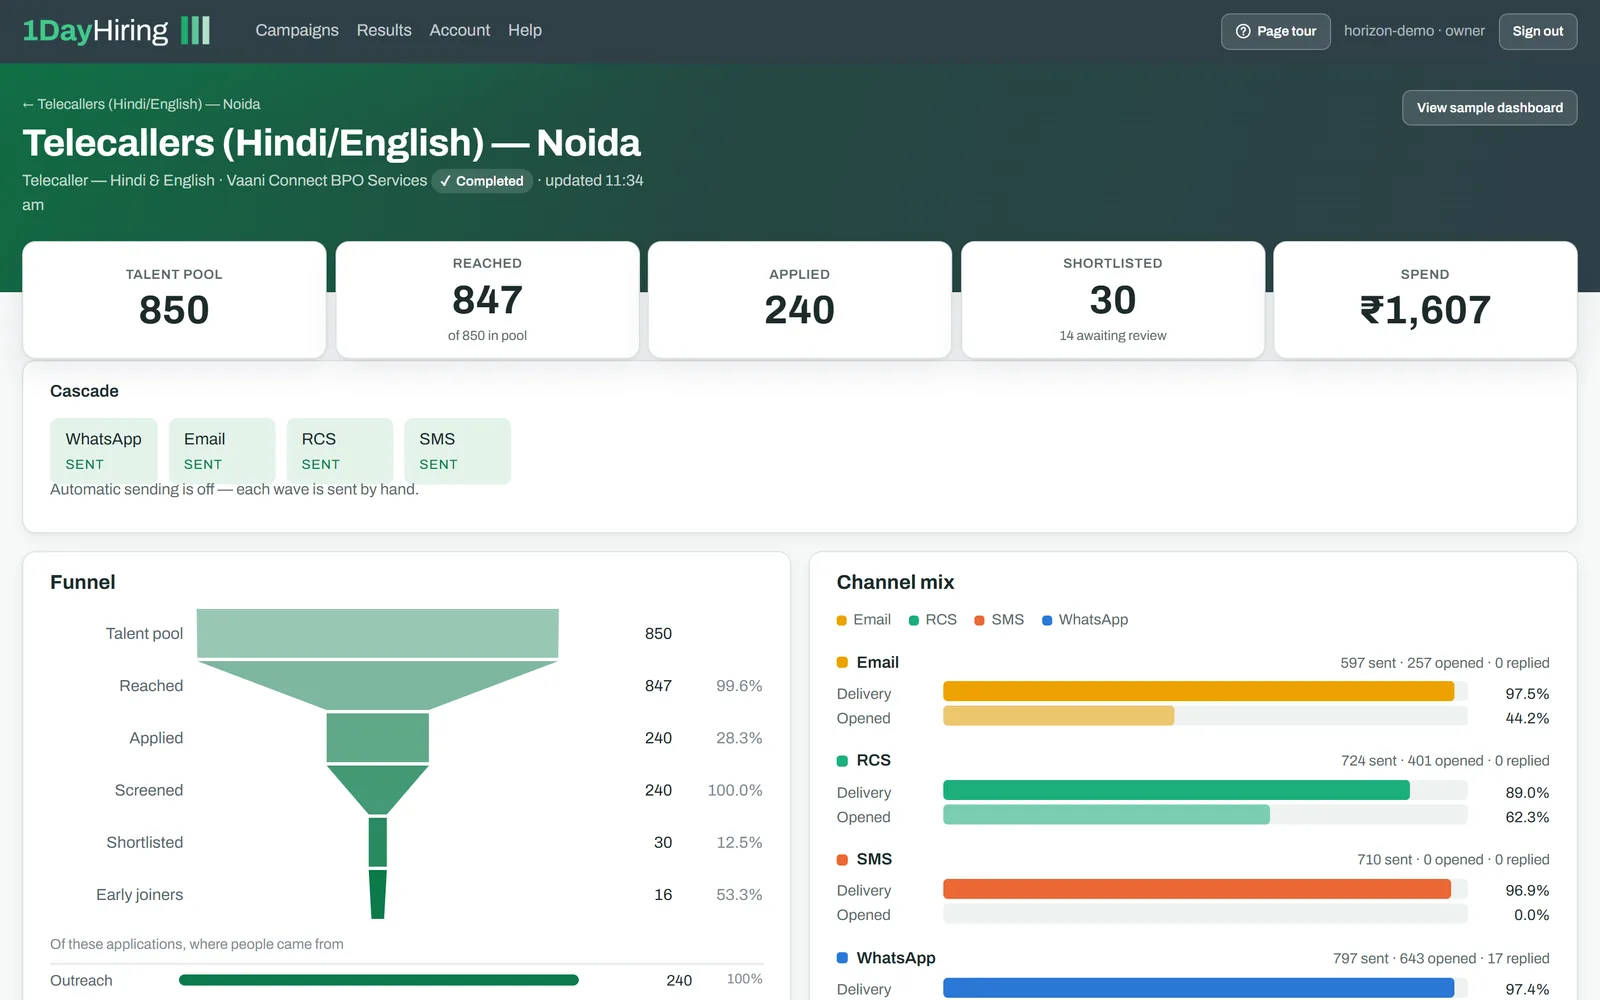Click the Shortlisted funnel label
Screen dimensions: 1600x1000
(145, 842)
